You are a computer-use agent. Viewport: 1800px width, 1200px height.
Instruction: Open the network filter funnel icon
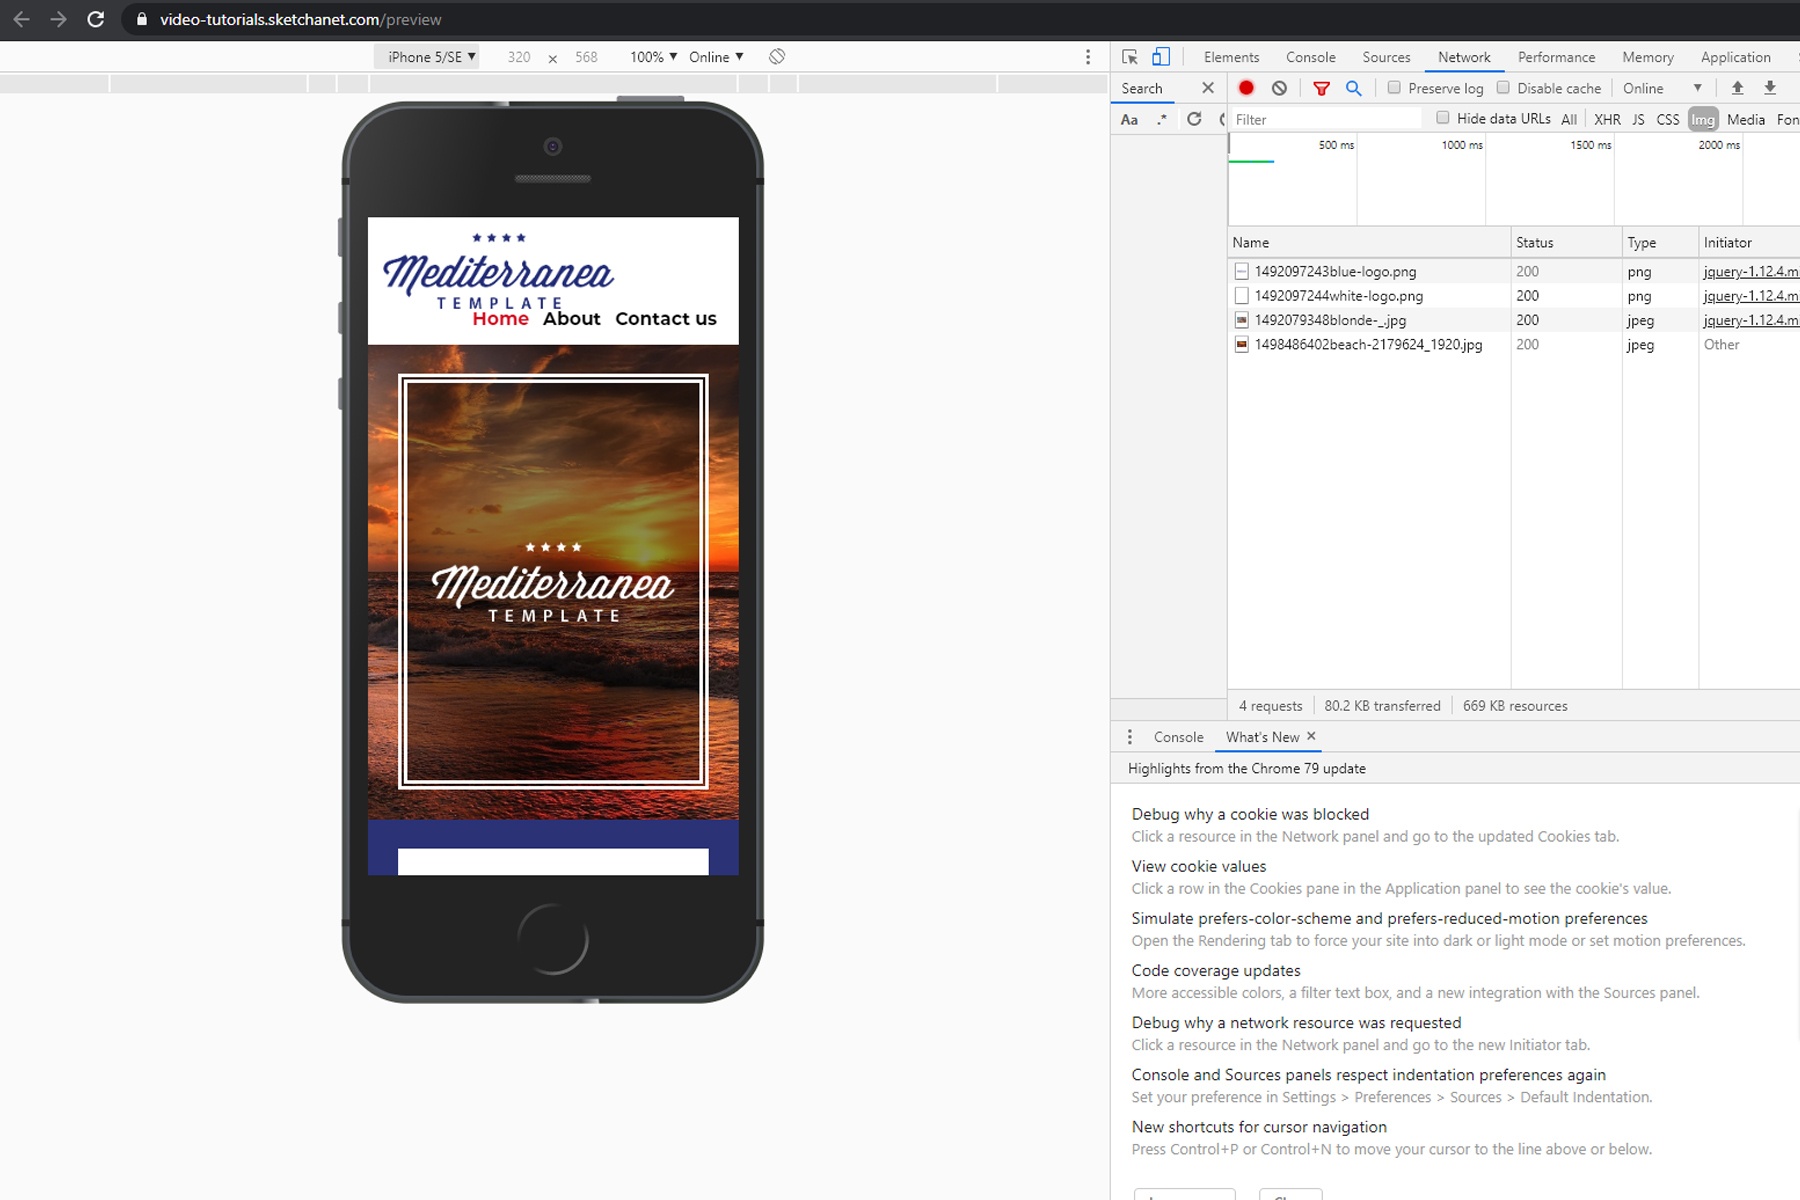click(x=1321, y=88)
